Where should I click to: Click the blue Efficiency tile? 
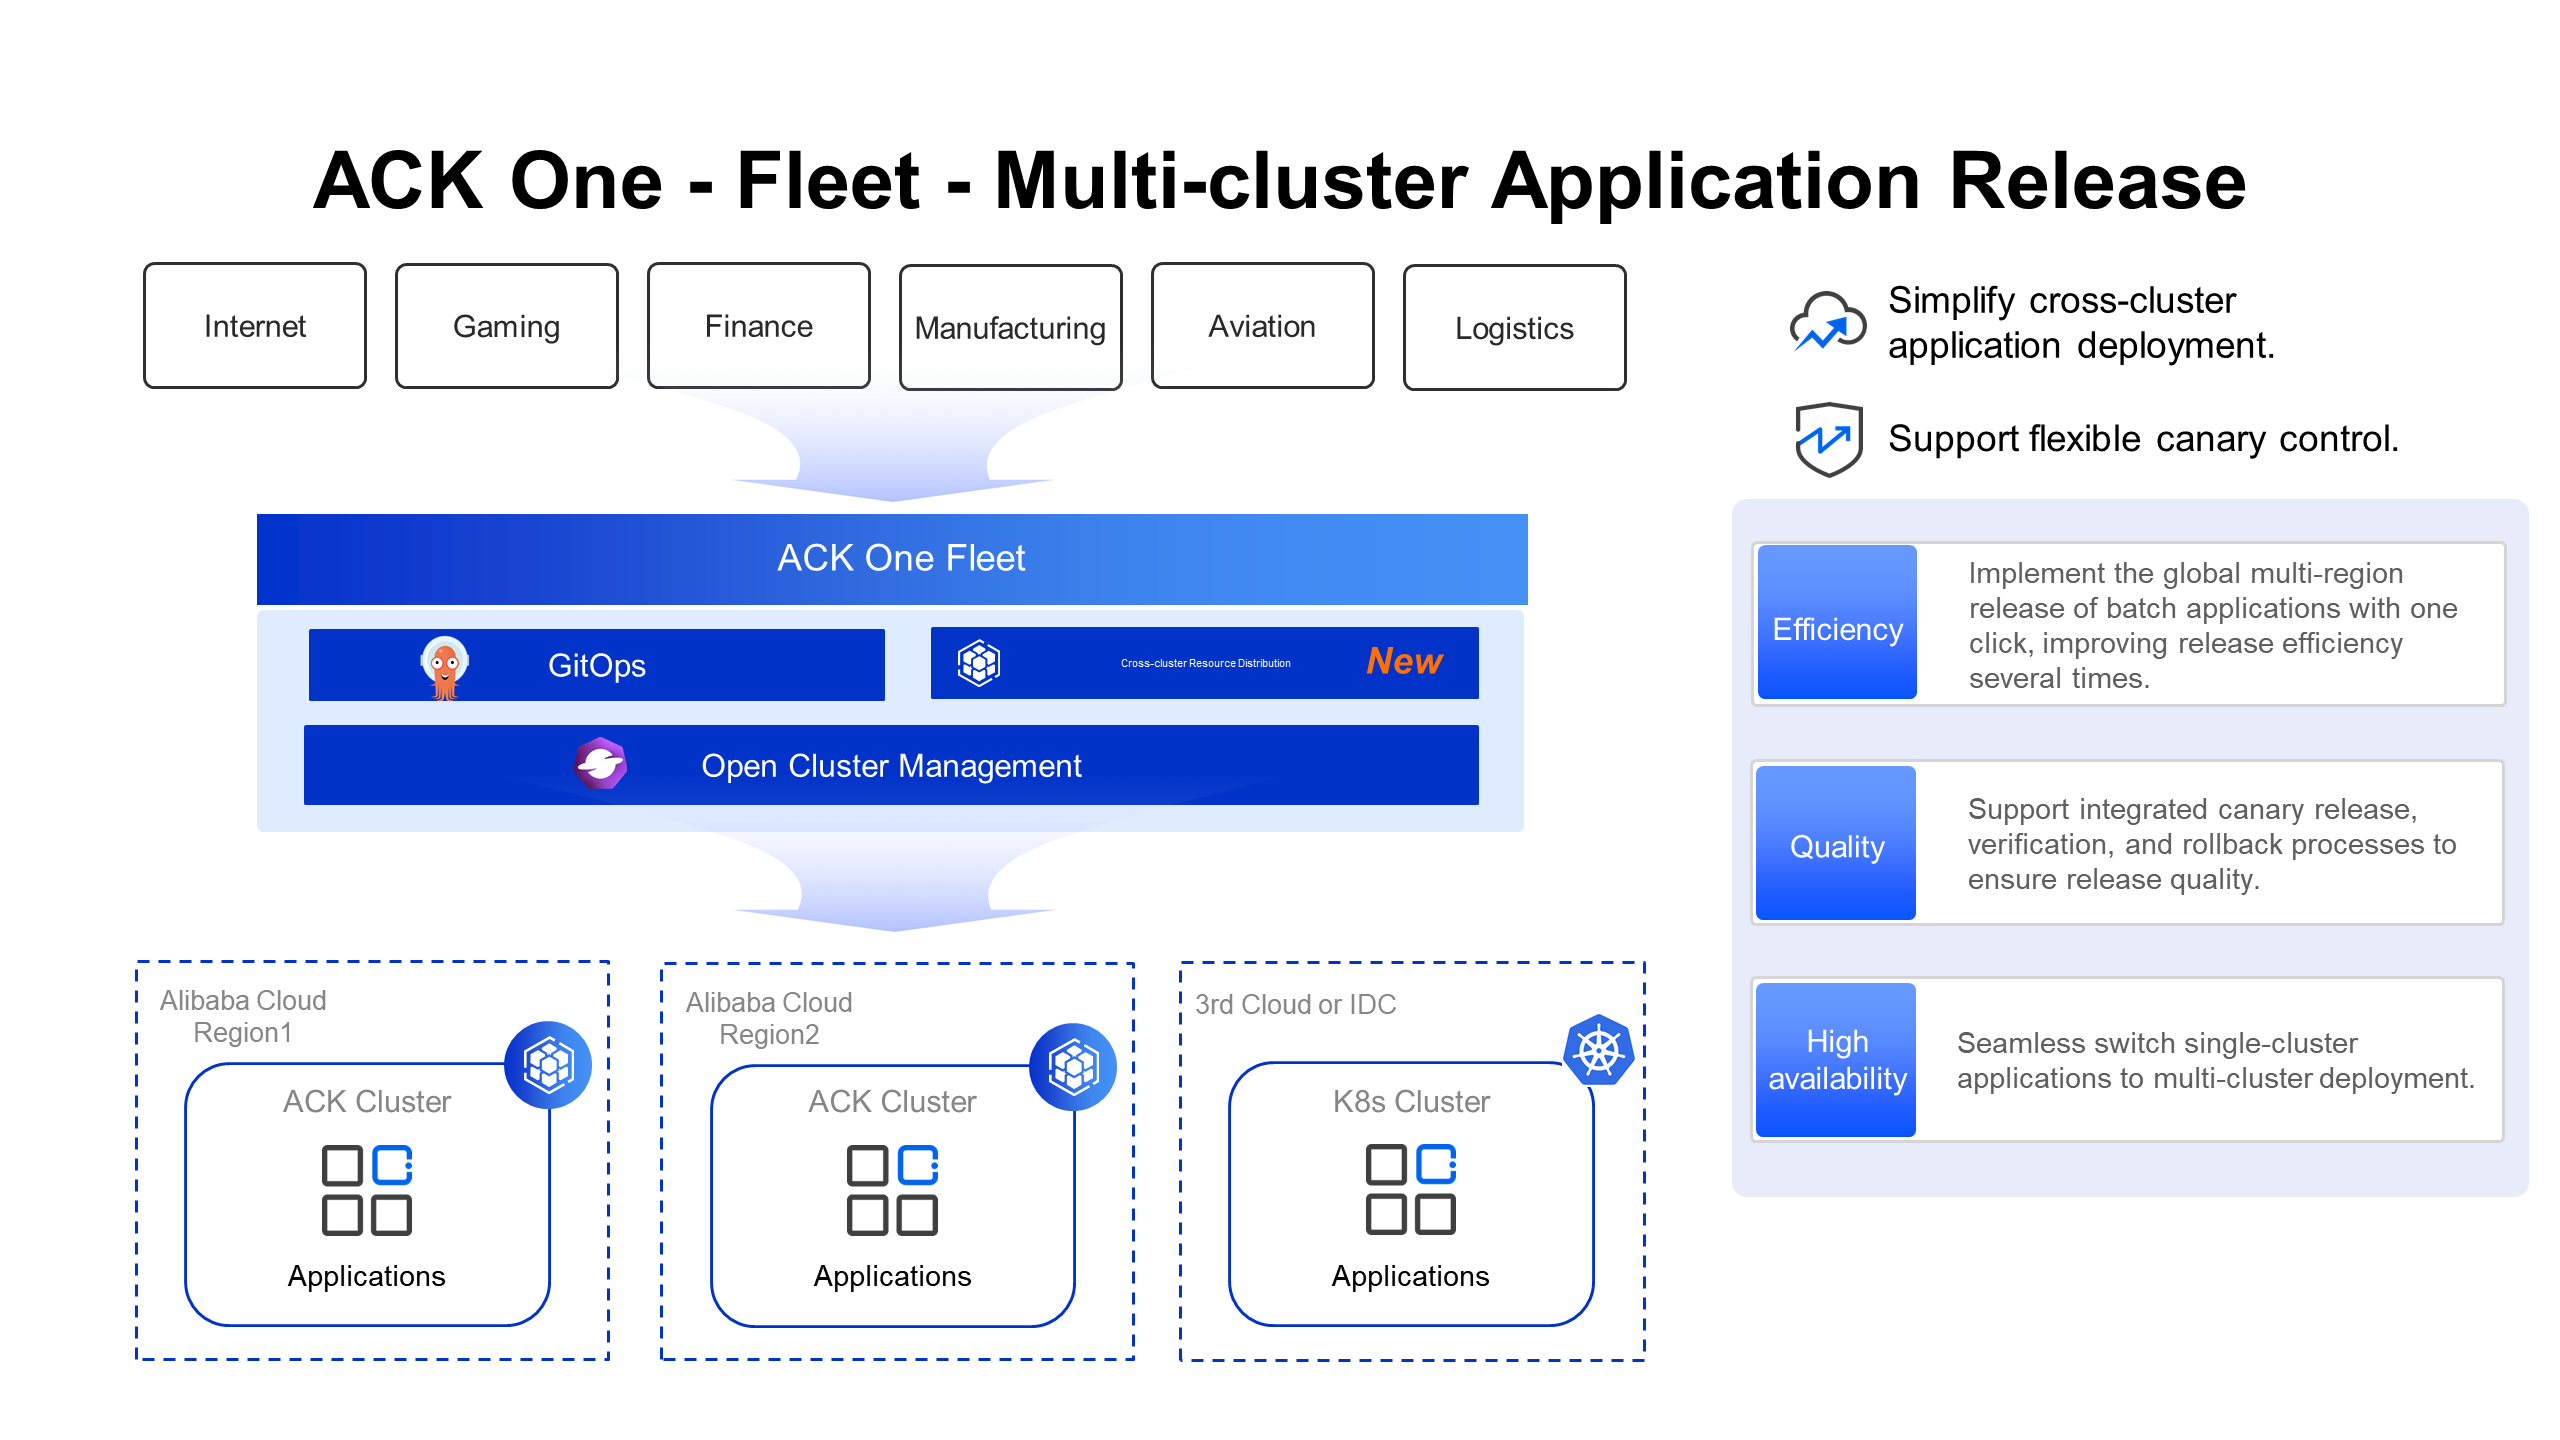[1837, 622]
